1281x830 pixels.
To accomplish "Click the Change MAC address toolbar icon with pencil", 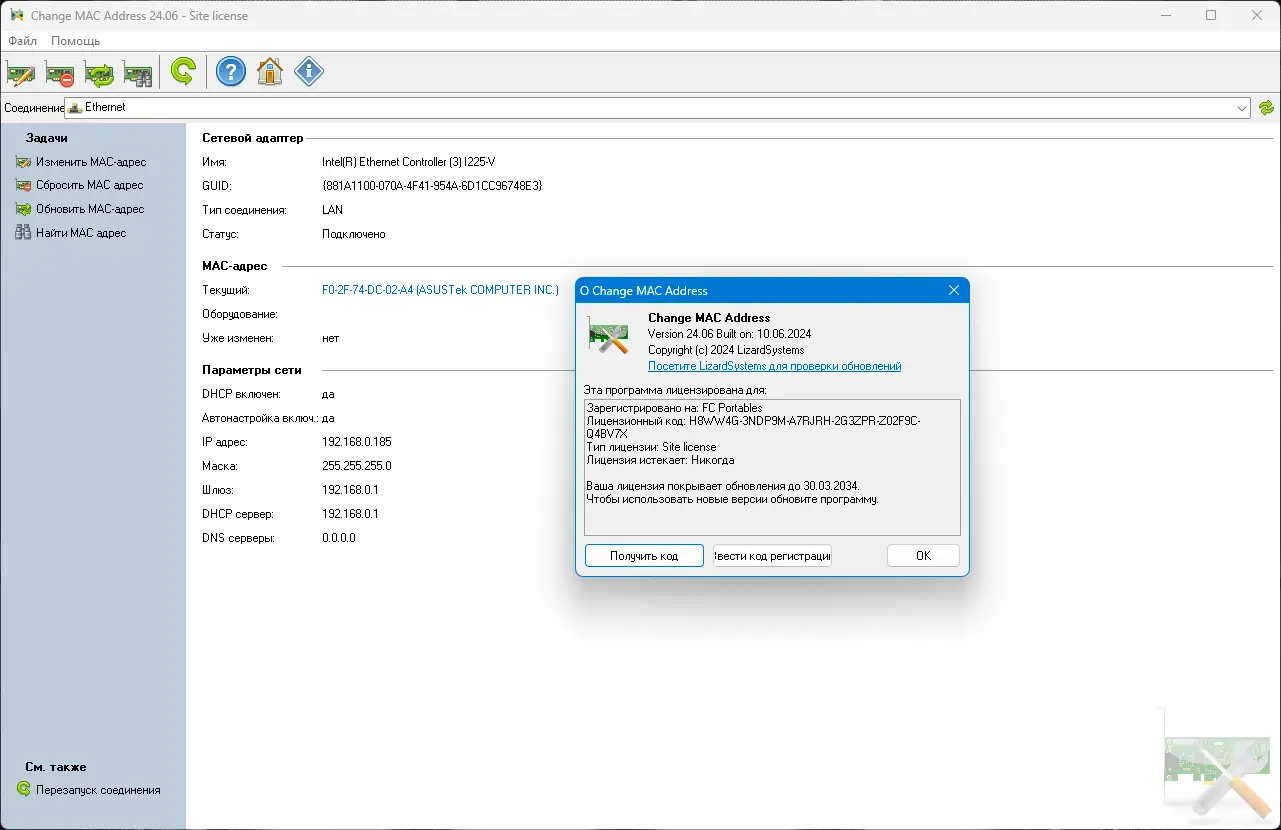I will click(x=21, y=73).
